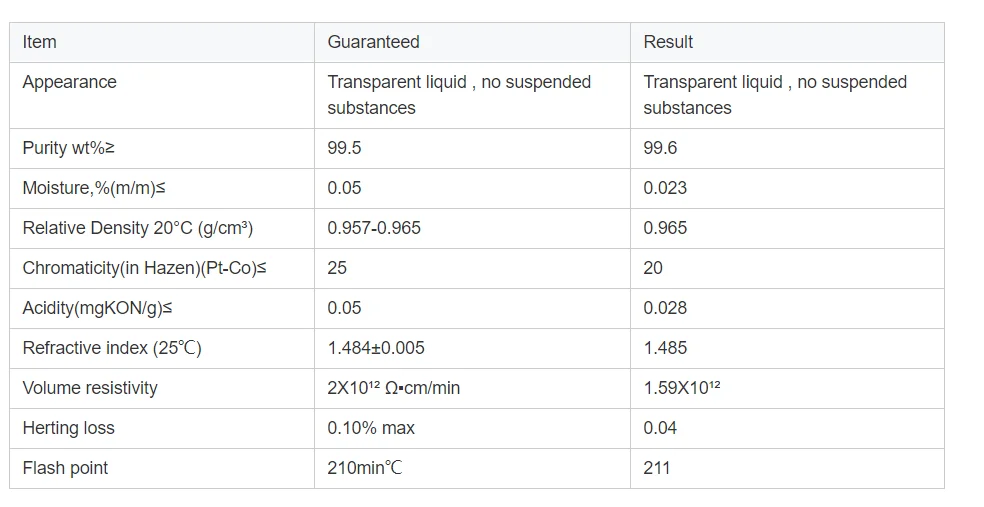Click the 'Herting loss' cell
Screen dimensions: 984x507
coord(68,428)
